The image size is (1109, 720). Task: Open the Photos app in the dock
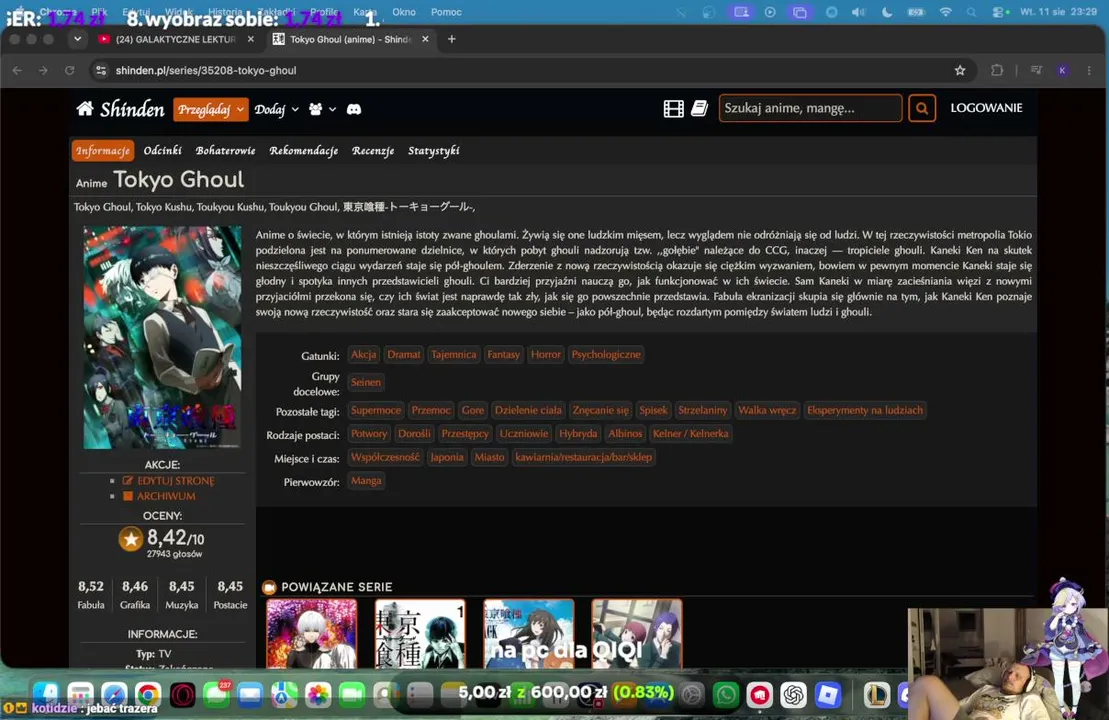(x=318, y=695)
